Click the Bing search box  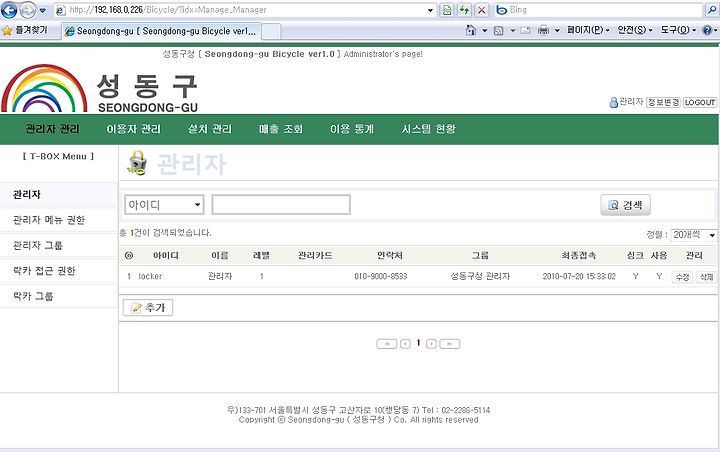[x=599, y=10]
